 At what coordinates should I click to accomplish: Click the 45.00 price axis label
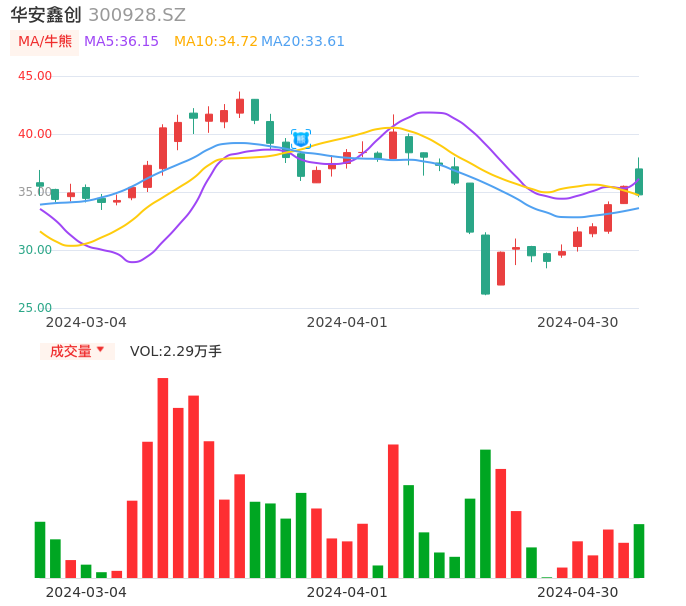click(x=35, y=76)
